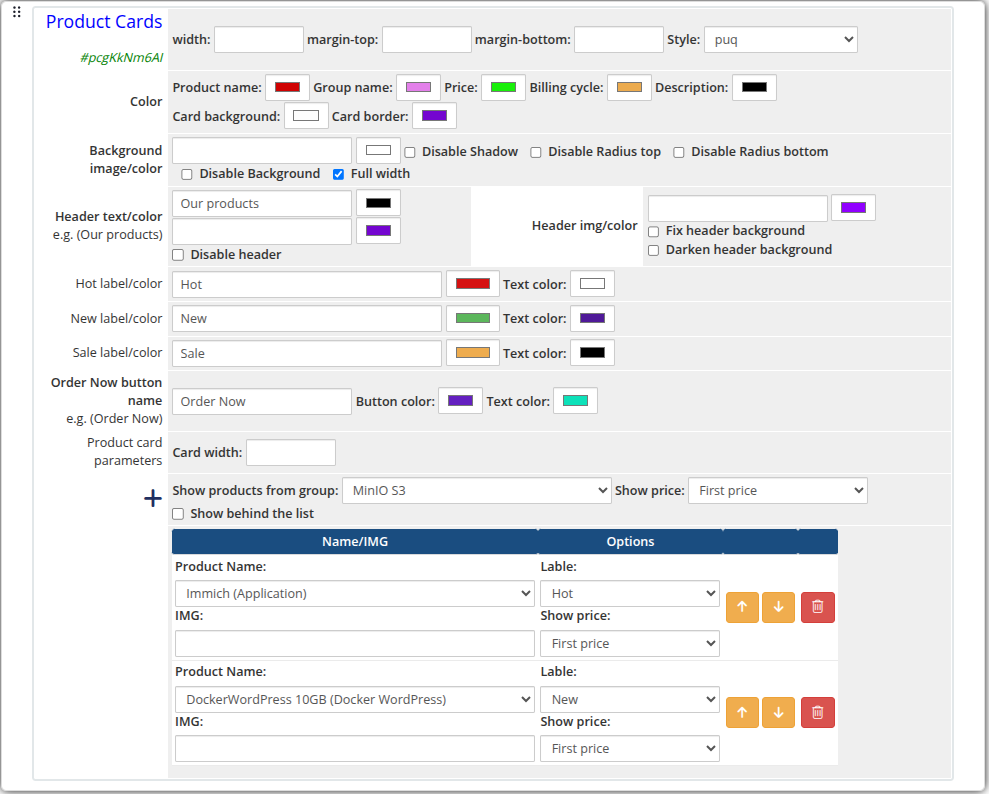Open the Show products from group dropdown
The width and height of the screenshot is (989, 794).
coord(477,490)
